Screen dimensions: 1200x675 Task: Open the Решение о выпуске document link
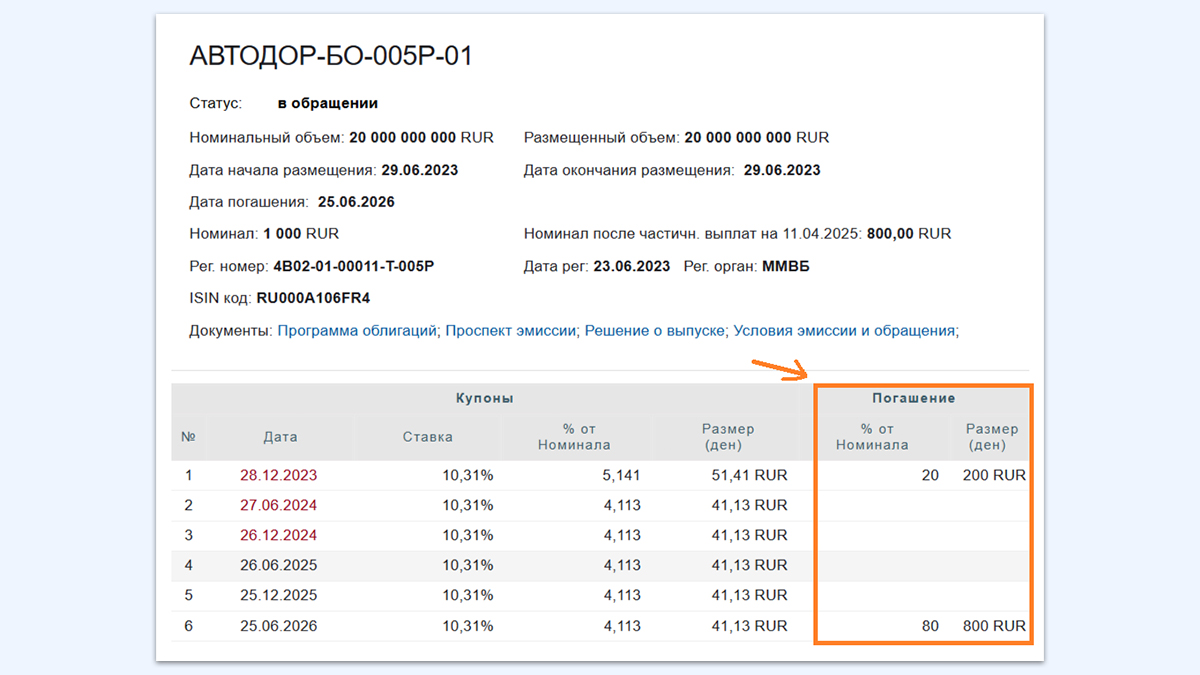coord(655,330)
